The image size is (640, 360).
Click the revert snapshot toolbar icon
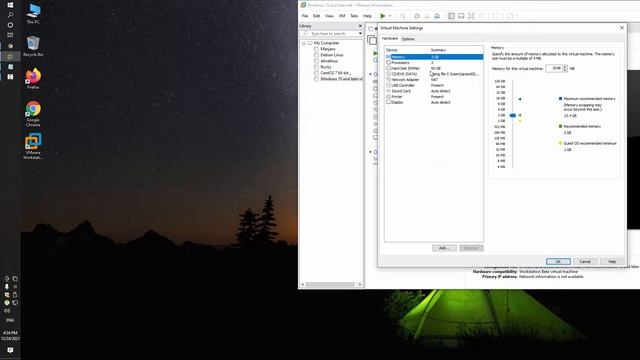(427, 16)
